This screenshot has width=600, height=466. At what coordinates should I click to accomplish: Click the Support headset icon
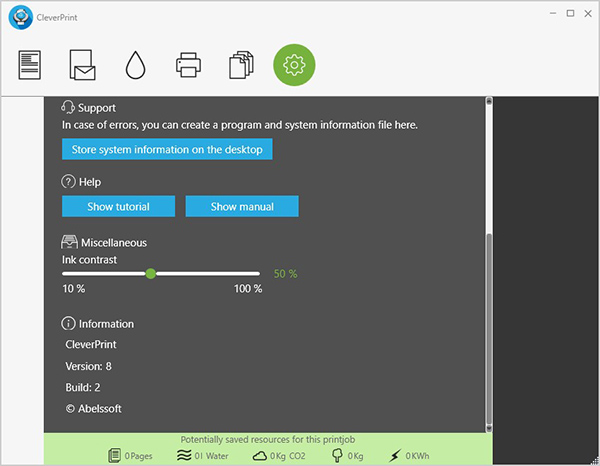click(68, 107)
